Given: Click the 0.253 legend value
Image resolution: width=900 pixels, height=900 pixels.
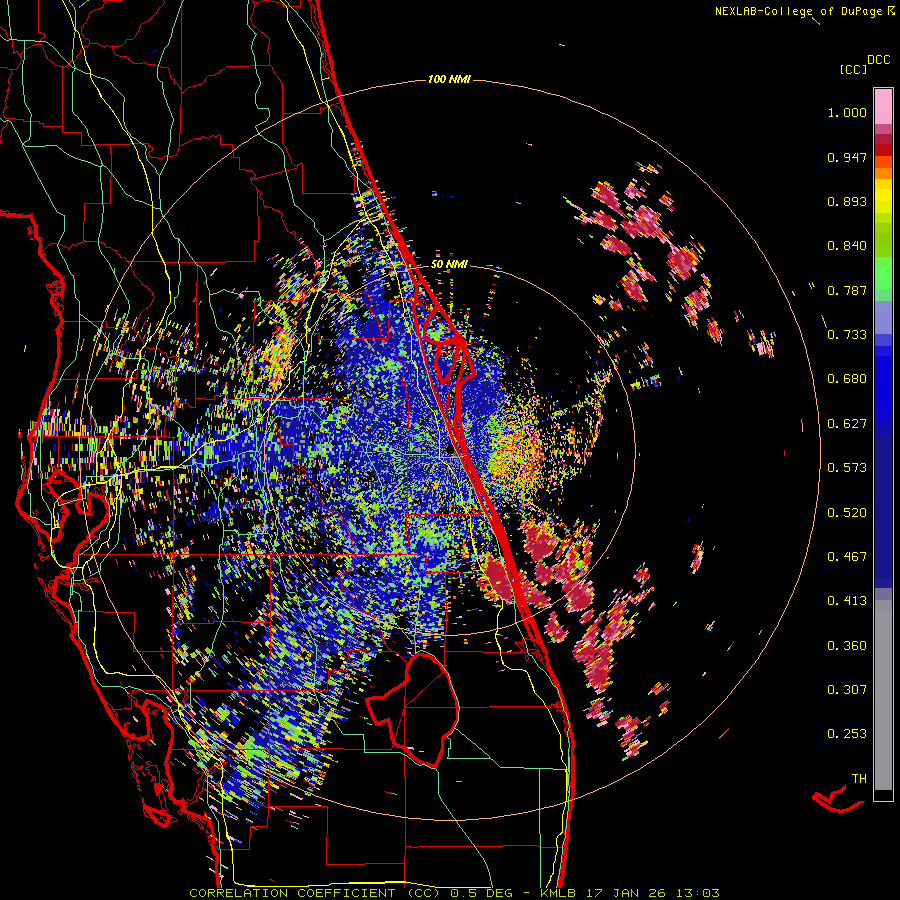Looking at the screenshot, I should pos(847,734).
